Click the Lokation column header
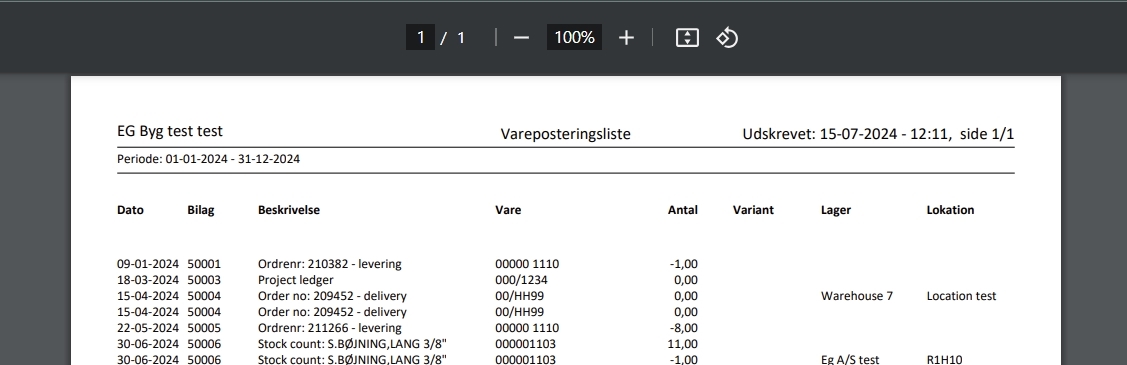This screenshot has height=365, width=1127. 950,211
